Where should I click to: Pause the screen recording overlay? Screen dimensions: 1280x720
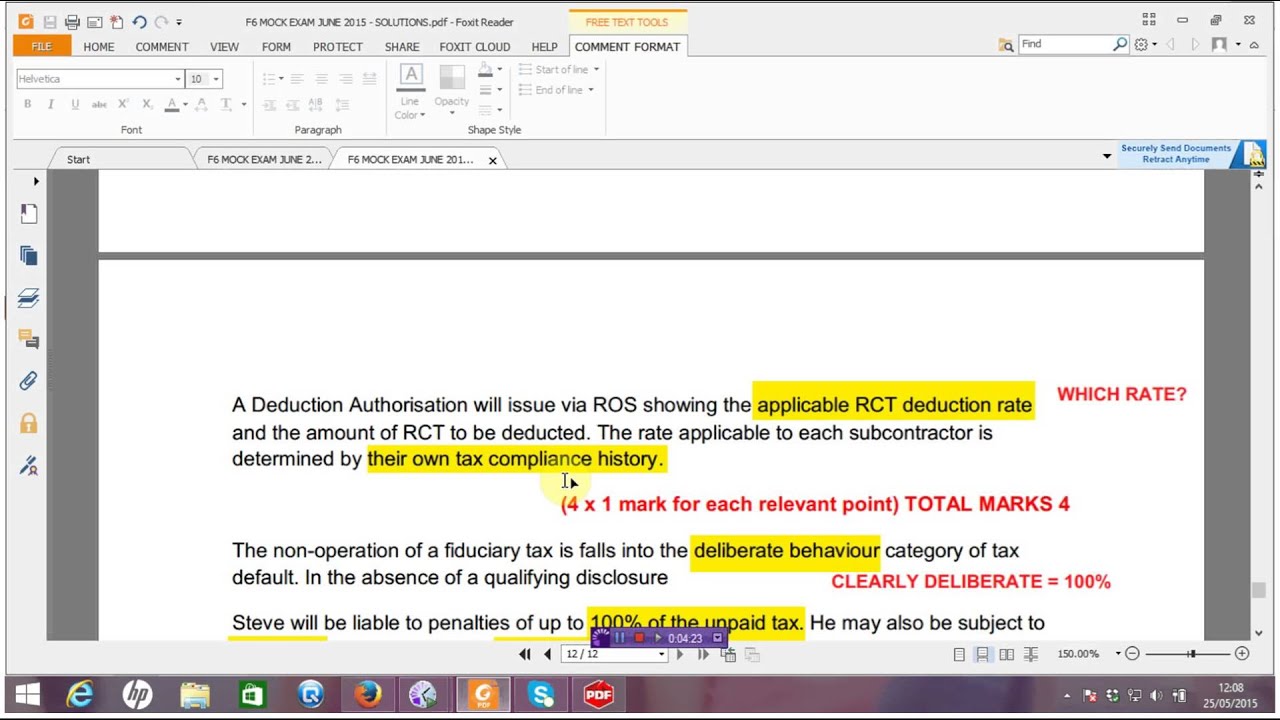pyautogui.click(x=620, y=637)
